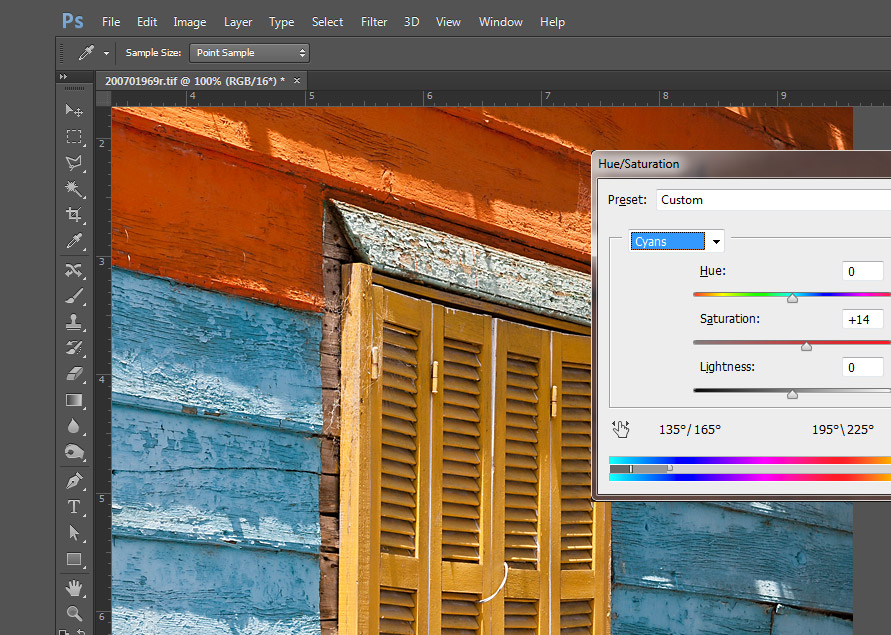Open the Select menu

[x=327, y=22]
